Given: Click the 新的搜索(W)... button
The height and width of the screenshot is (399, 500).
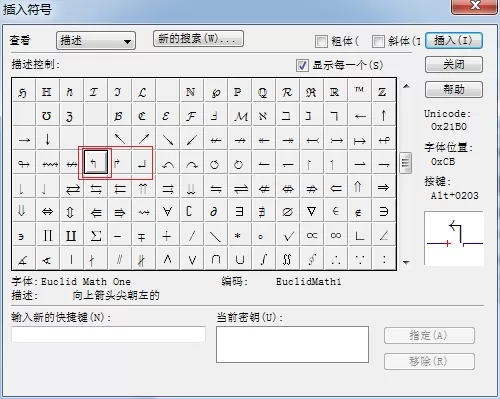Looking at the screenshot, I should pos(198,39).
